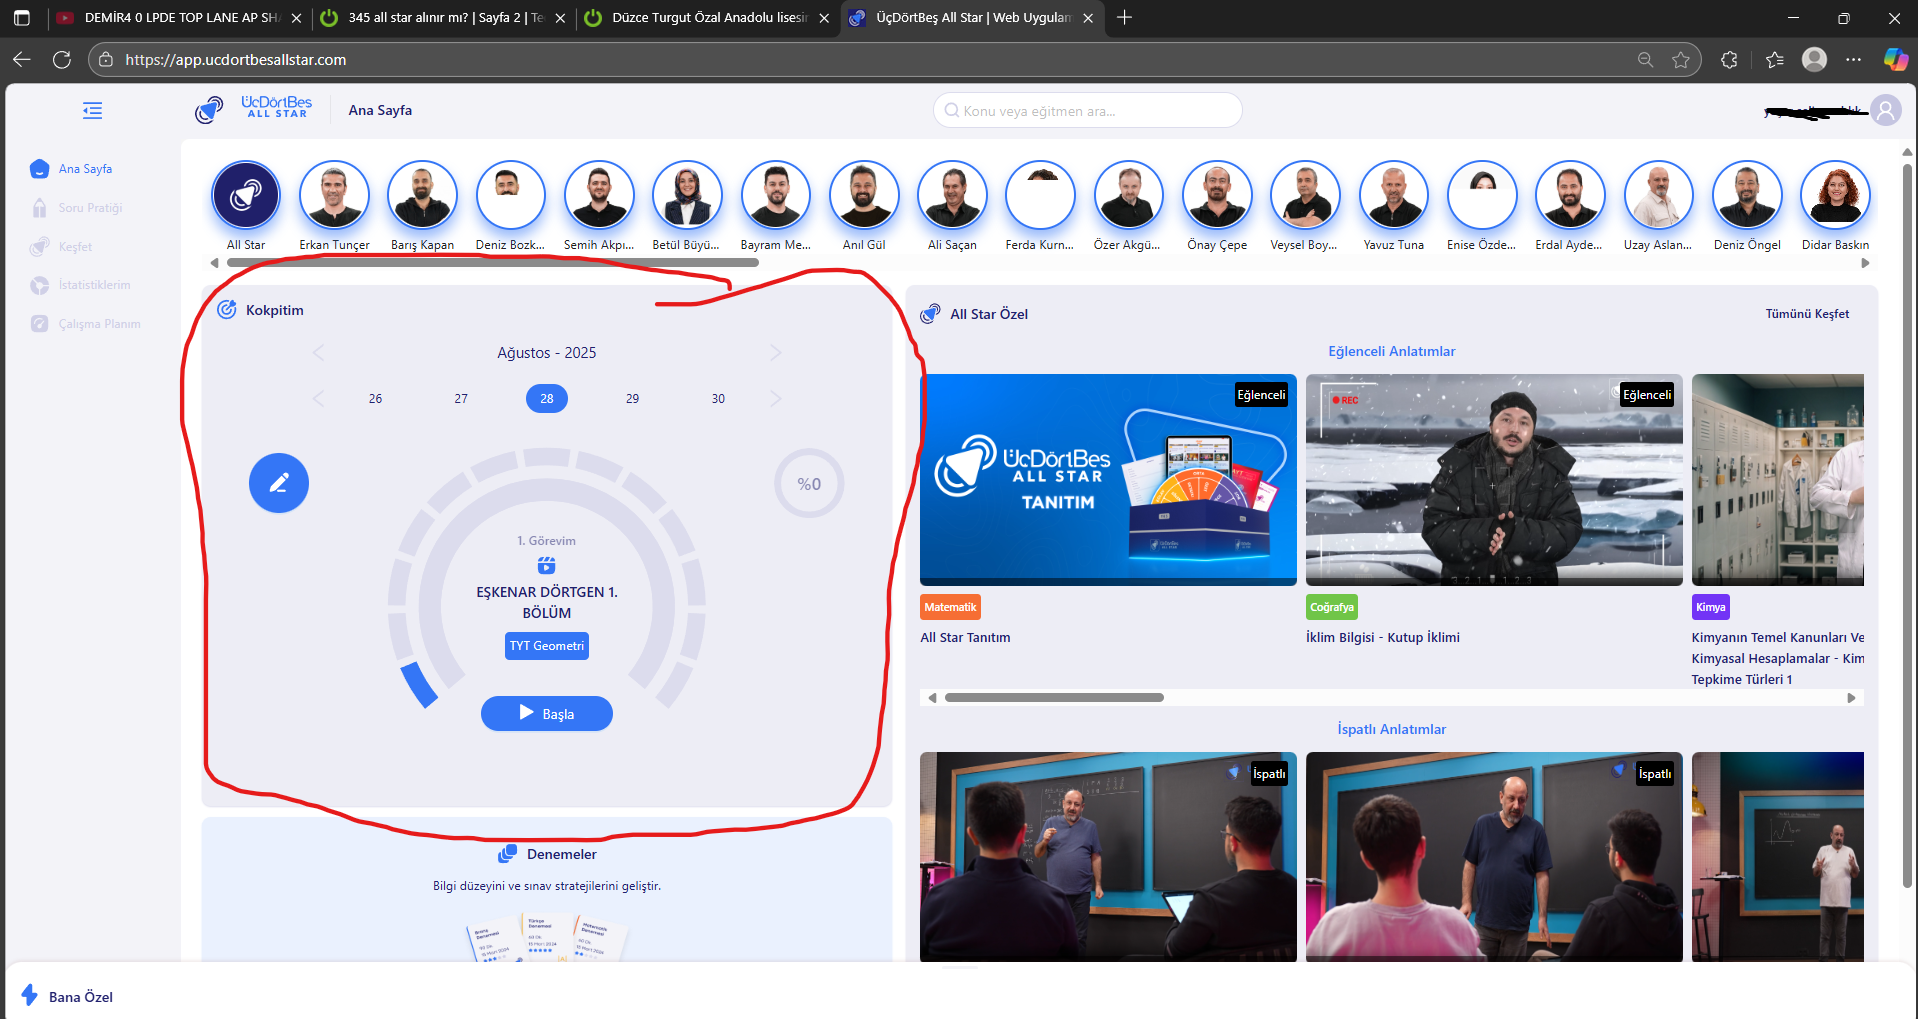1918x1019 pixels.
Task: Click the Matematik subject tag
Action: click(x=950, y=607)
